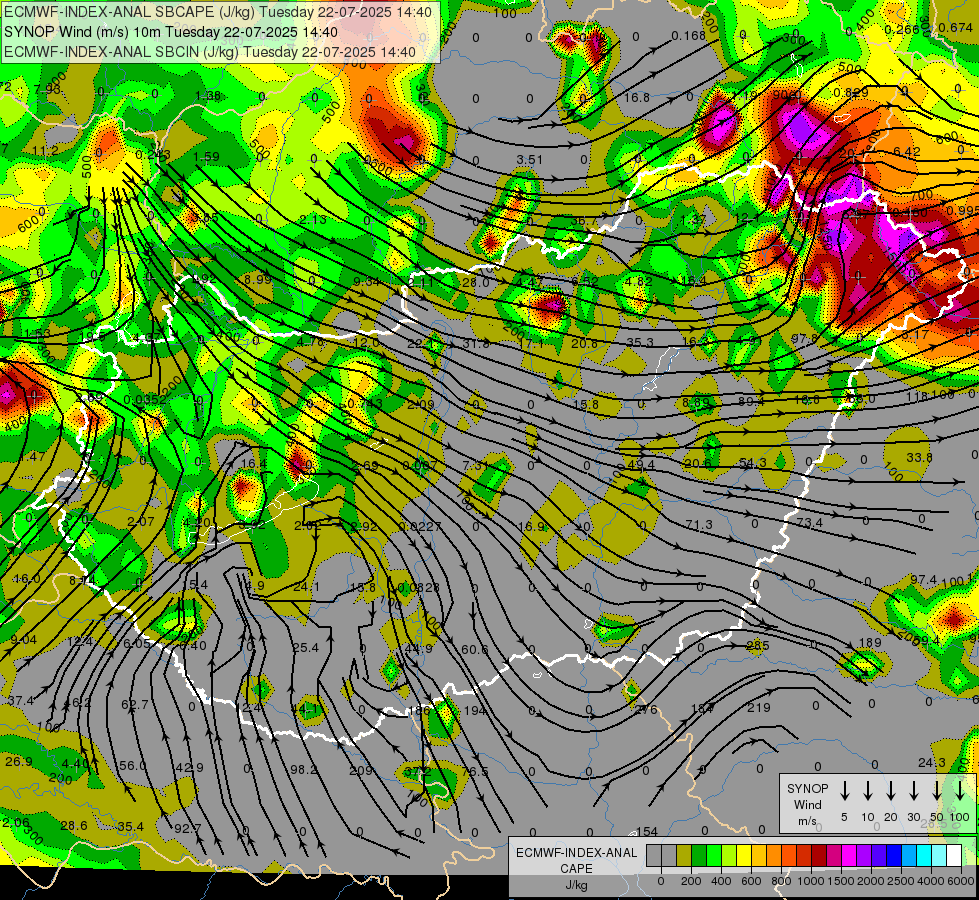Pick the pure blue swatch left of 2500 tick
The height and width of the screenshot is (900, 979).
pyautogui.click(x=894, y=856)
